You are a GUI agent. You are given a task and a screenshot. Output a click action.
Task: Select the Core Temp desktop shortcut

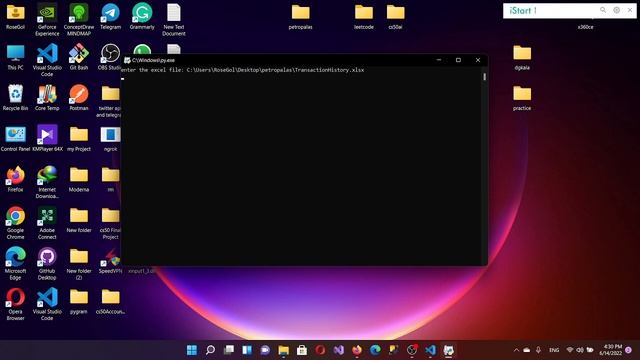(x=47, y=98)
